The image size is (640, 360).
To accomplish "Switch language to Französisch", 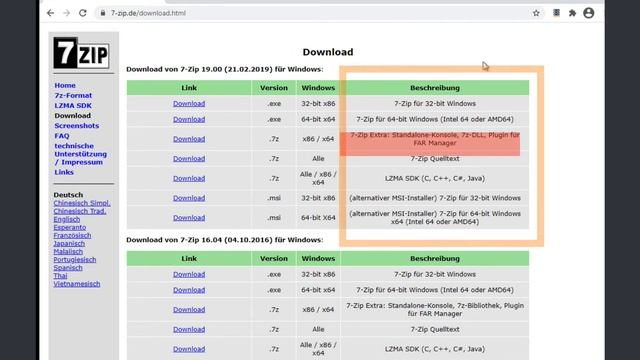I will 72,236.
